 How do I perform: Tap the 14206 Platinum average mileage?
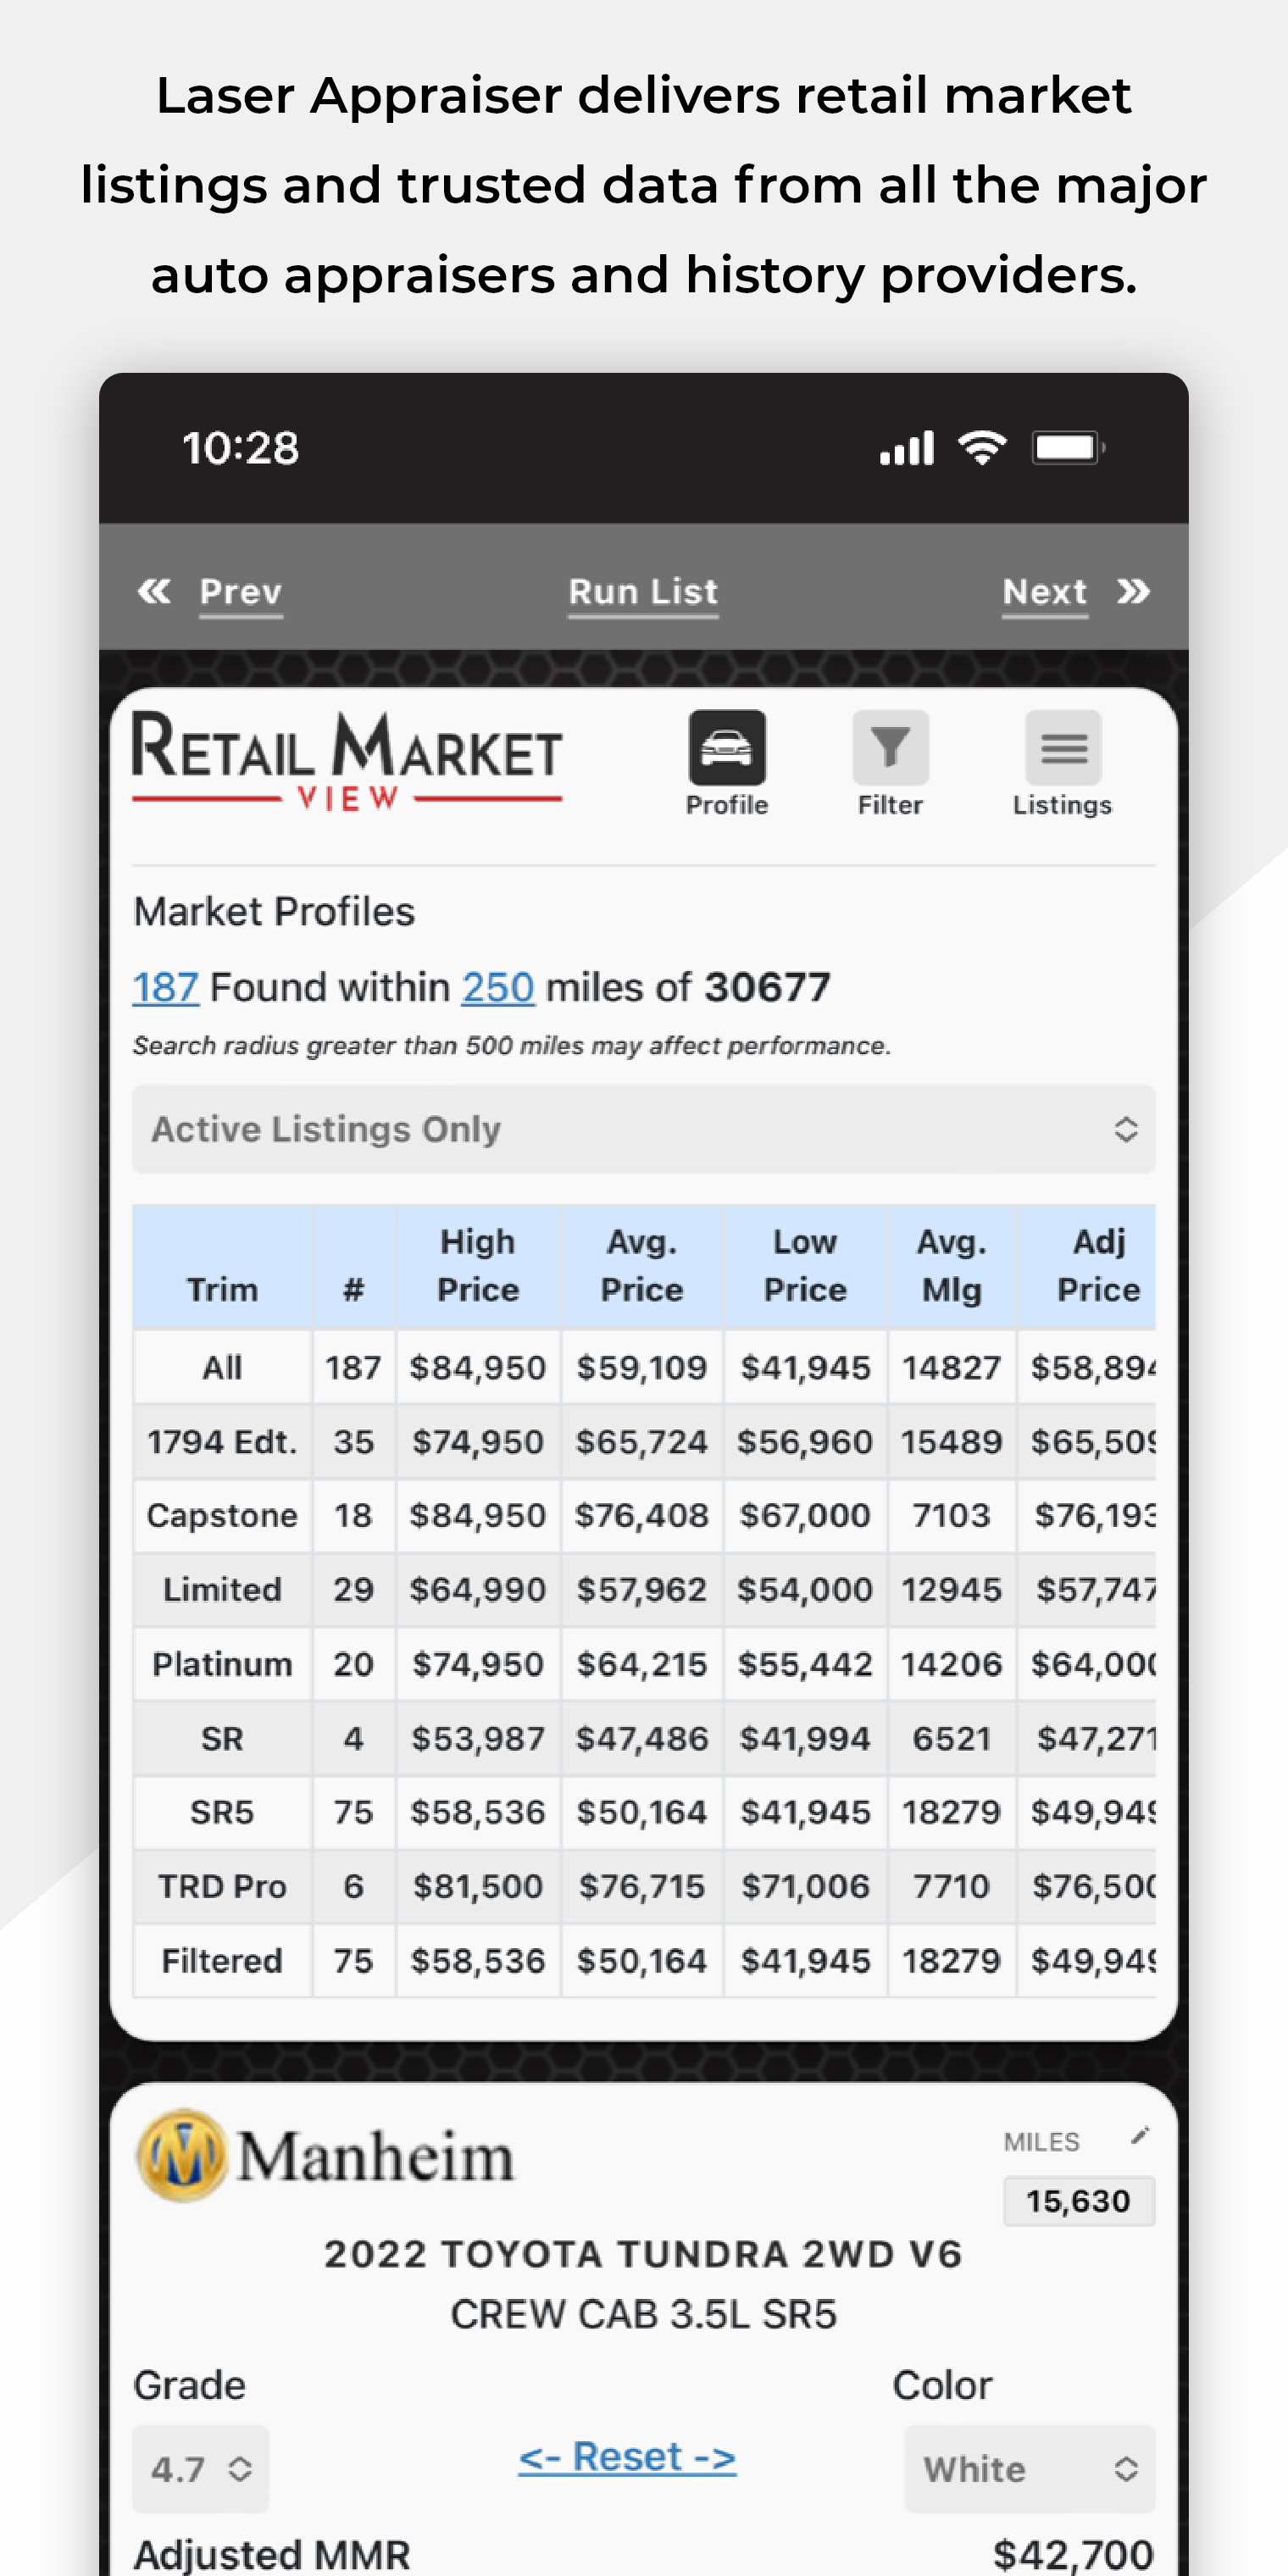coord(952,1663)
